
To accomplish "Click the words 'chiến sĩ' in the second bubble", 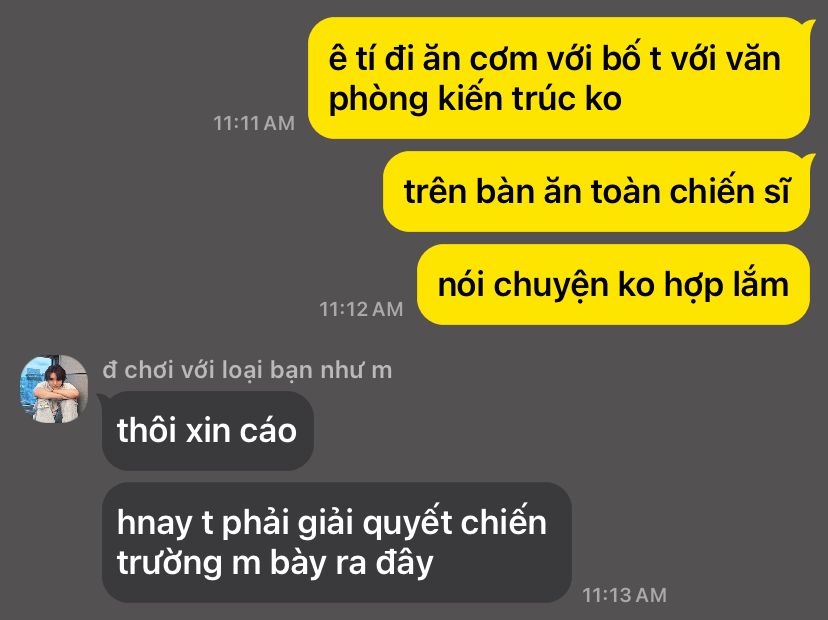I will click(730, 191).
